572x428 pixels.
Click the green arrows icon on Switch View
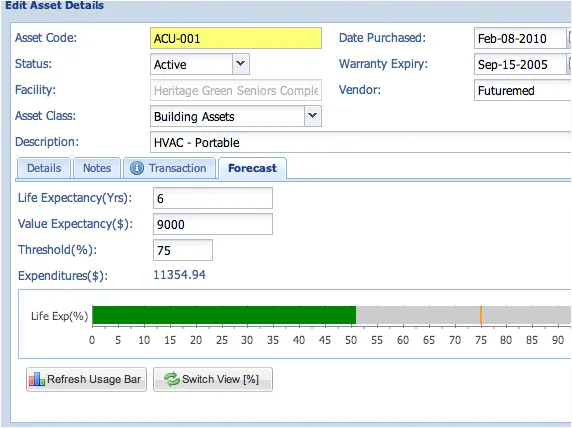click(171, 379)
